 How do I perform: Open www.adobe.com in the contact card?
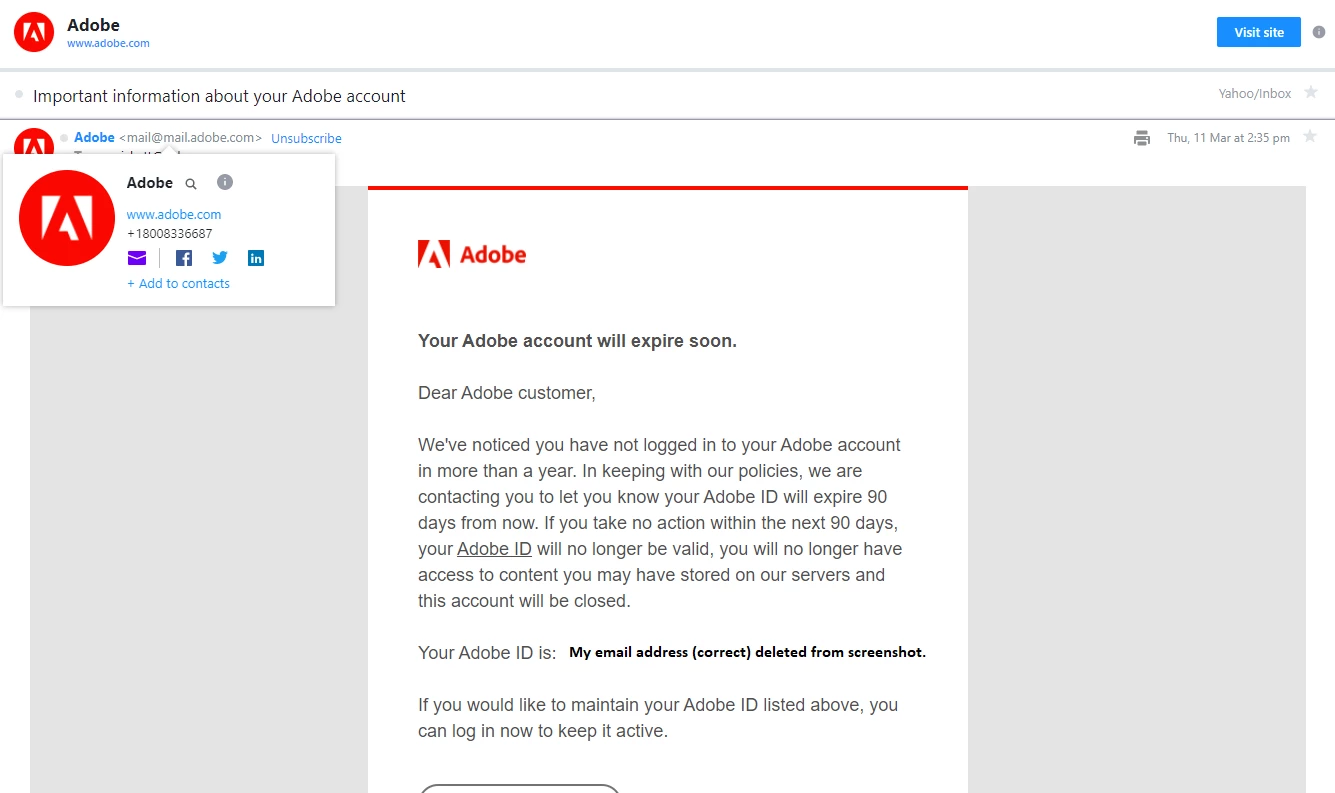pyautogui.click(x=174, y=214)
